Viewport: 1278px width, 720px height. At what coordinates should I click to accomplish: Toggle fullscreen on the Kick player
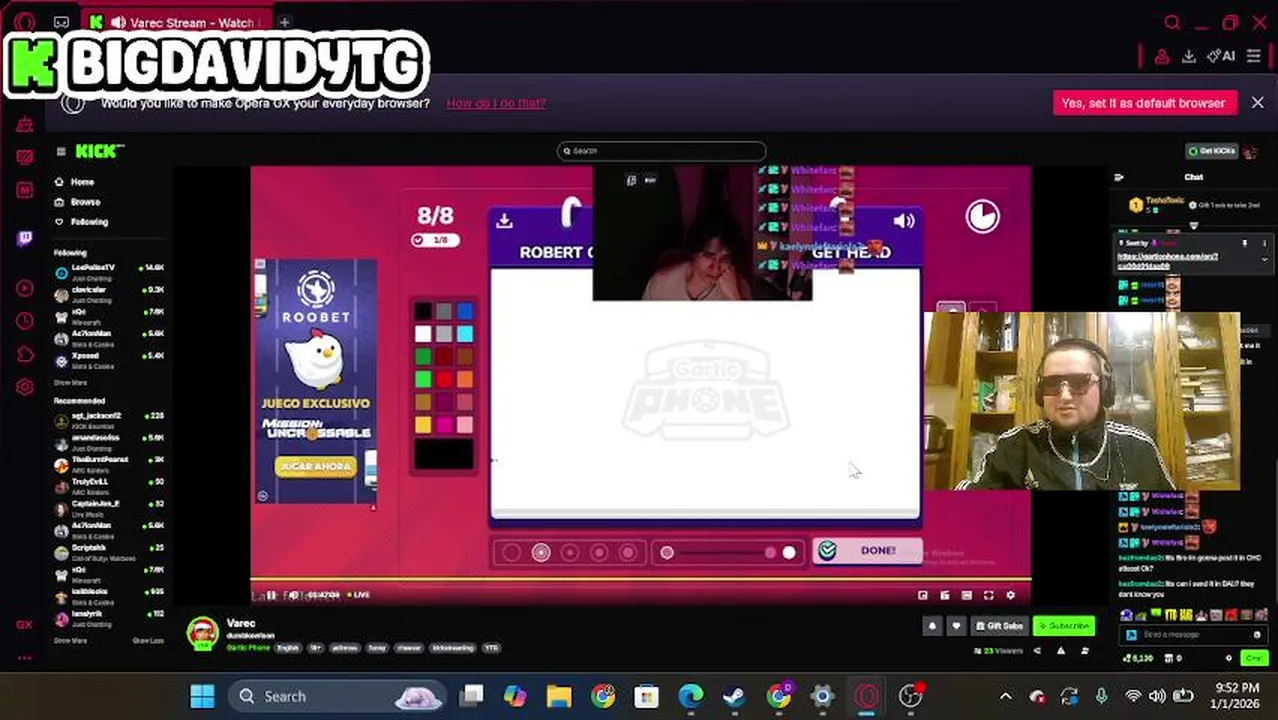pos(988,595)
